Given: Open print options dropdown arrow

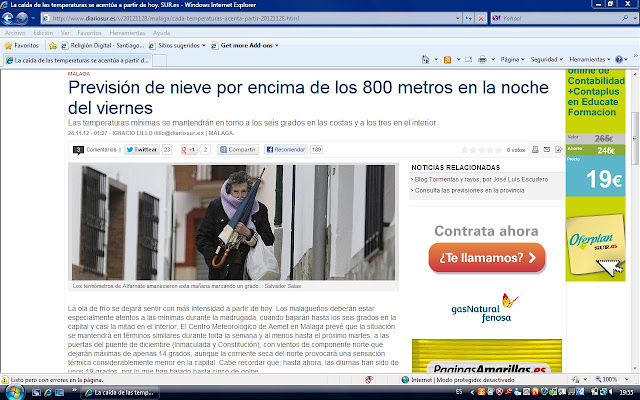Looking at the screenshot, I should (x=493, y=60).
